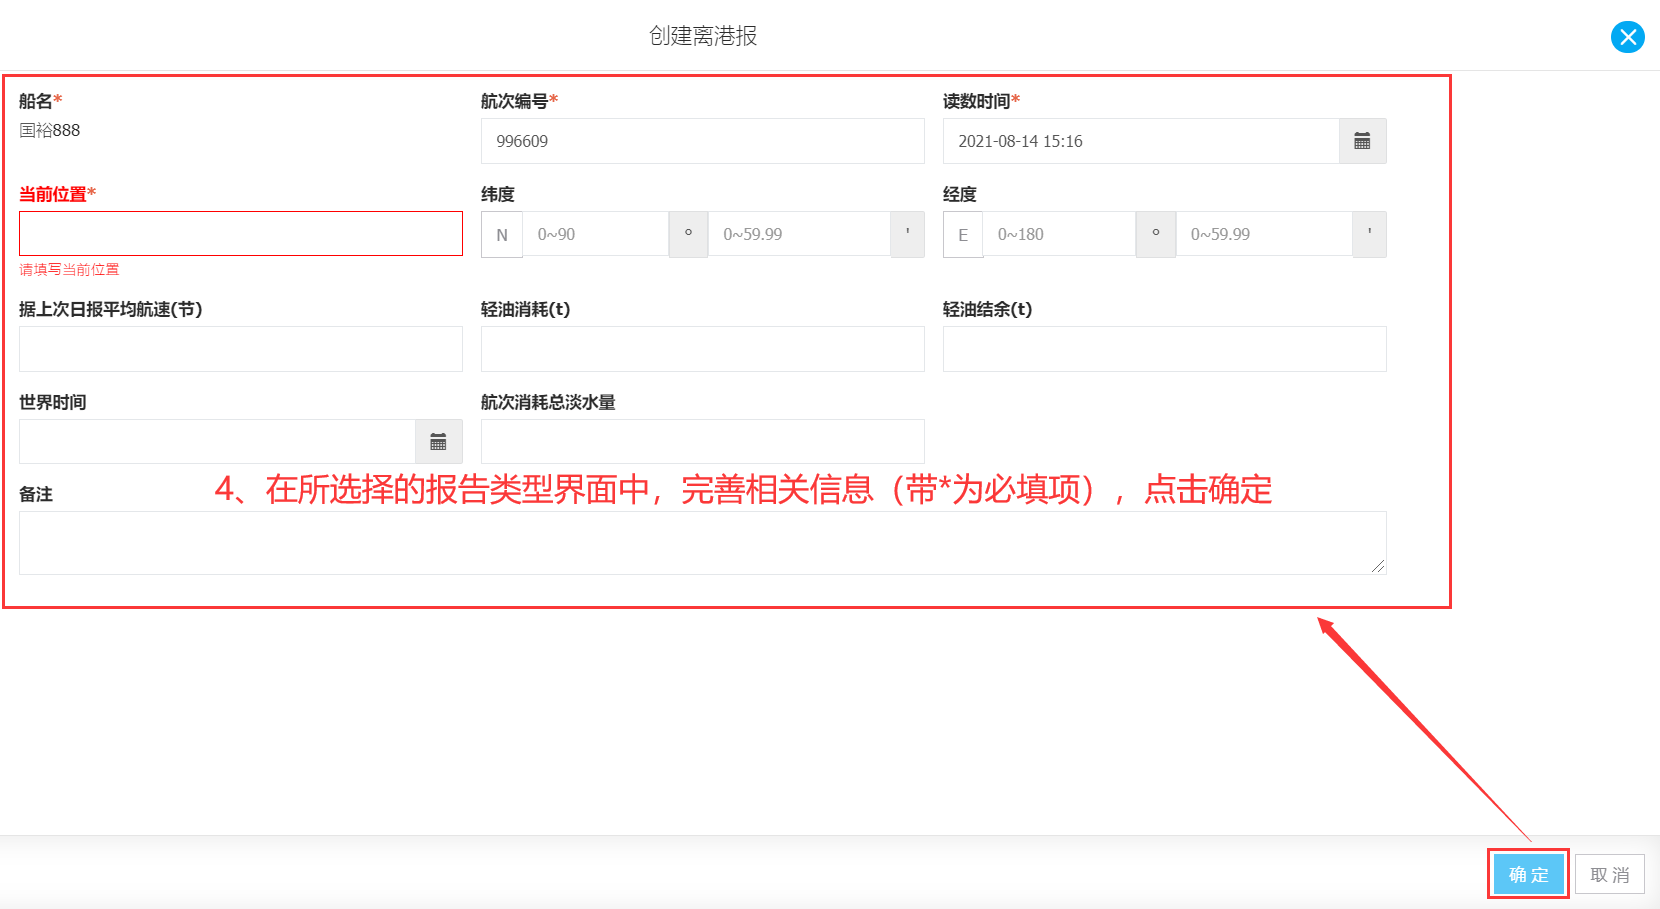Focus the 航次消耗总淡水量 input field
This screenshot has width=1660, height=909.
[702, 442]
